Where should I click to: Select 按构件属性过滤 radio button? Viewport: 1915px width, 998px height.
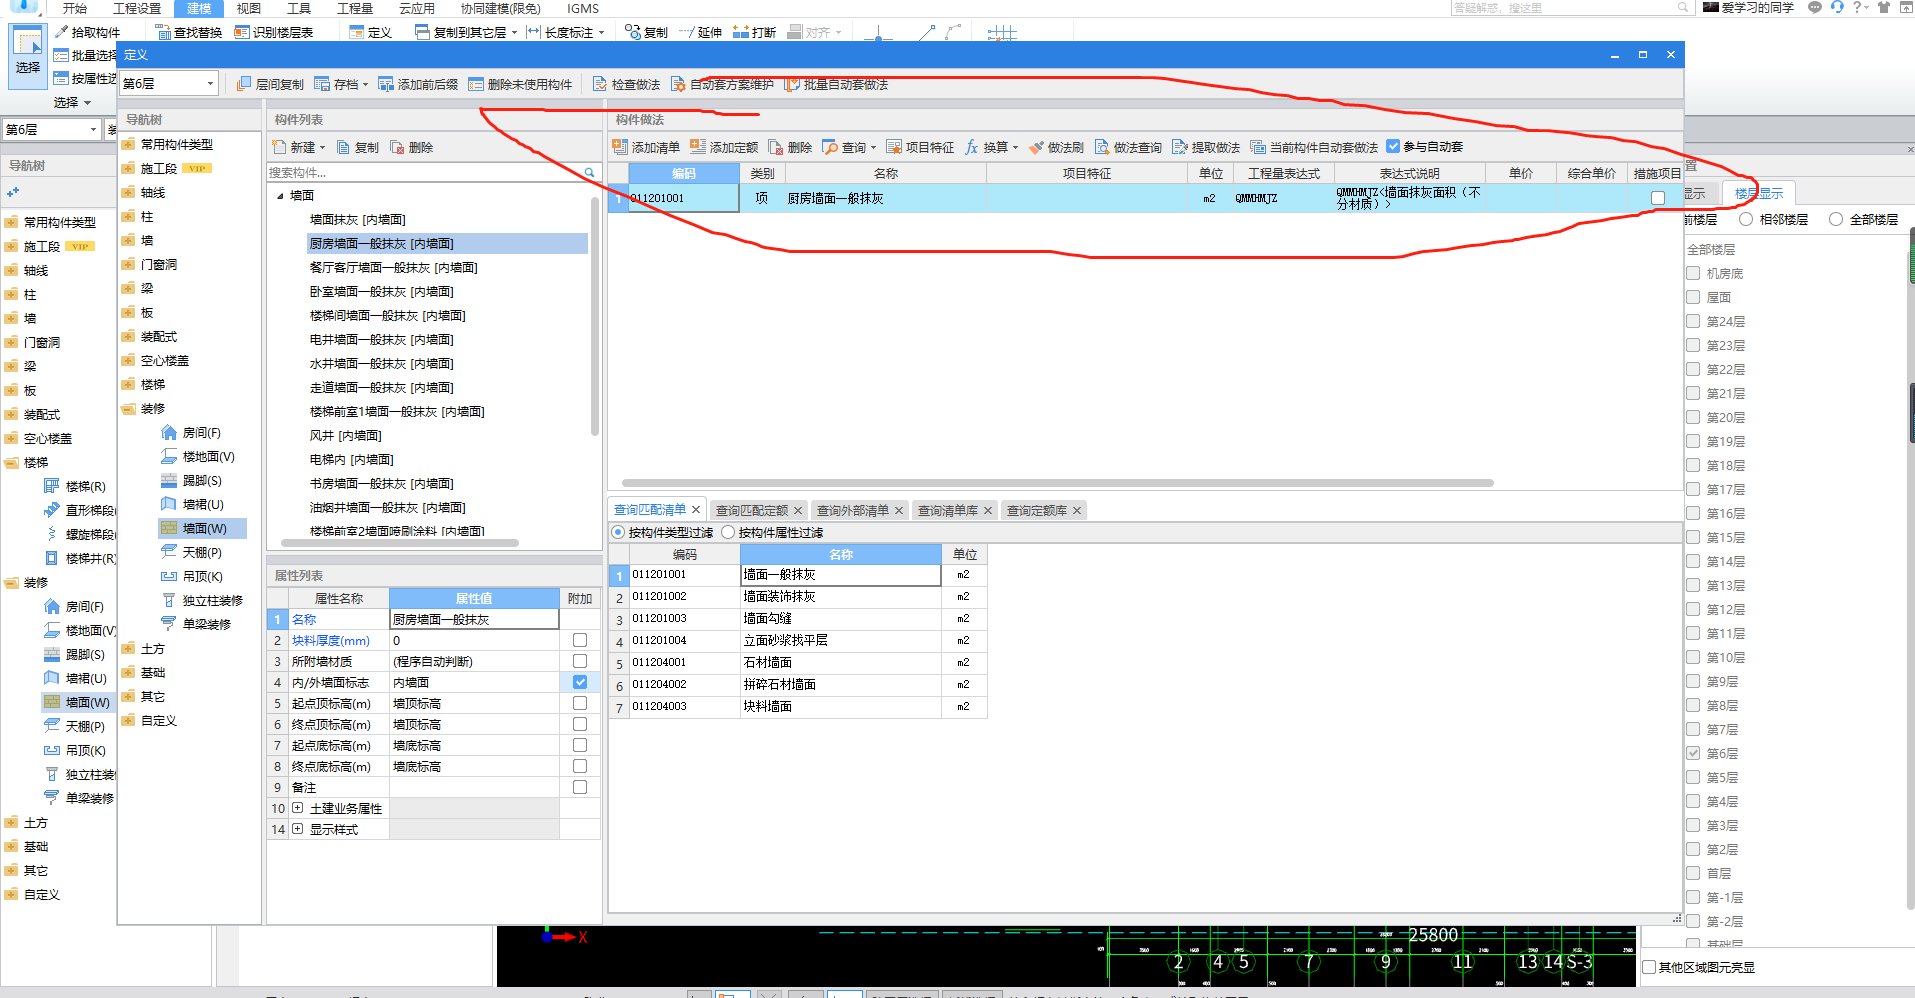pyautogui.click(x=728, y=532)
